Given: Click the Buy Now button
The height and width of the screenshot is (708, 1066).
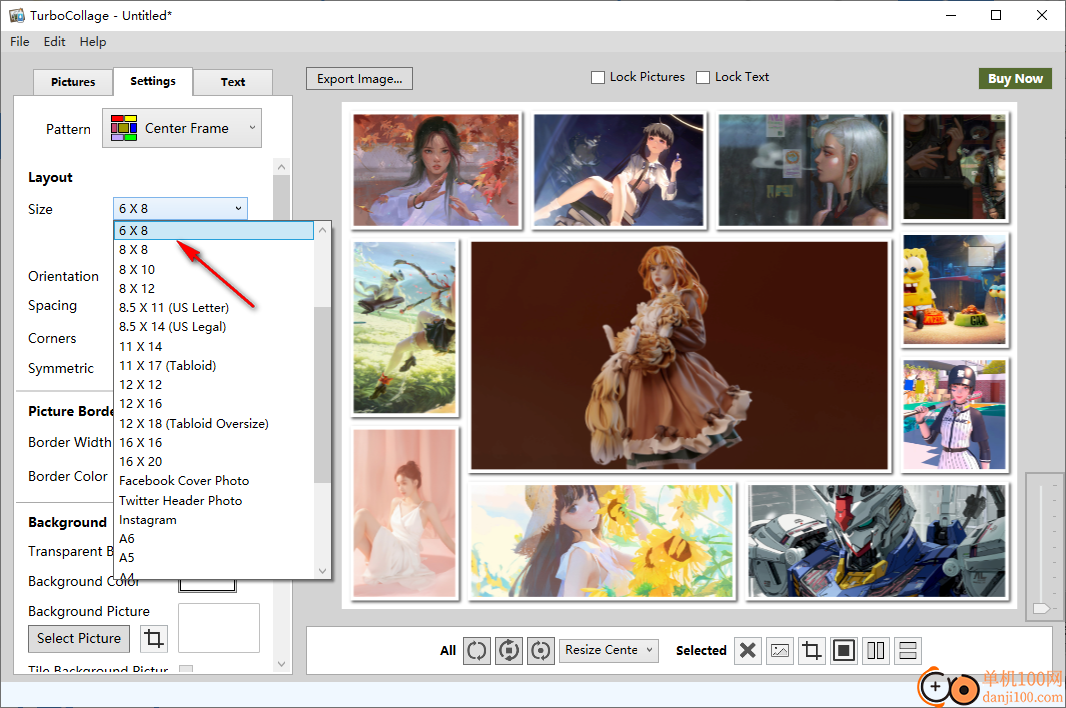Looking at the screenshot, I should (x=1015, y=78).
